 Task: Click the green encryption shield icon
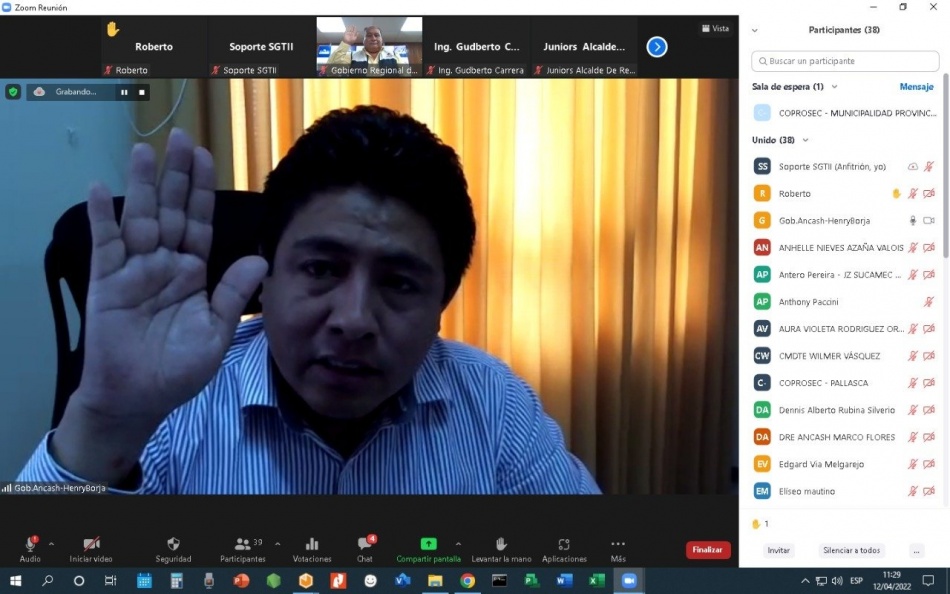coord(13,92)
